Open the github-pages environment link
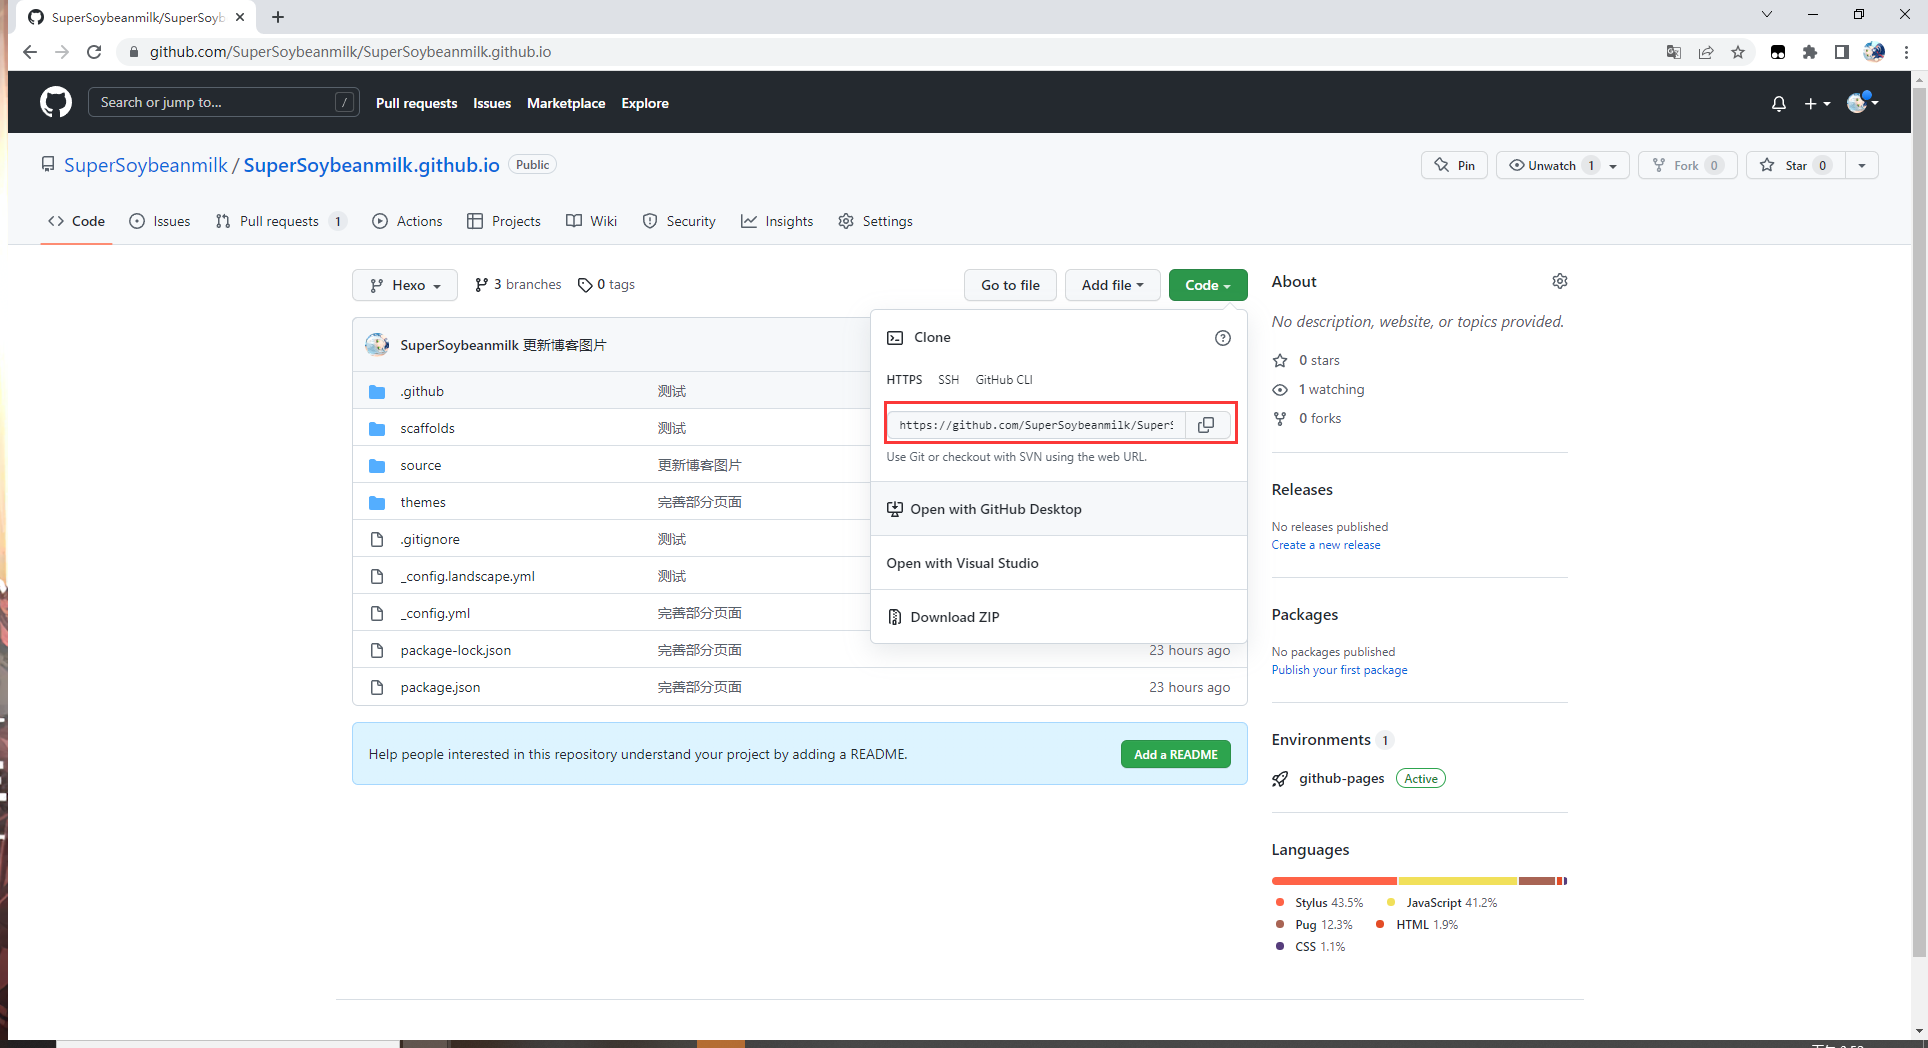1928x1048 pixels. 1341,779
